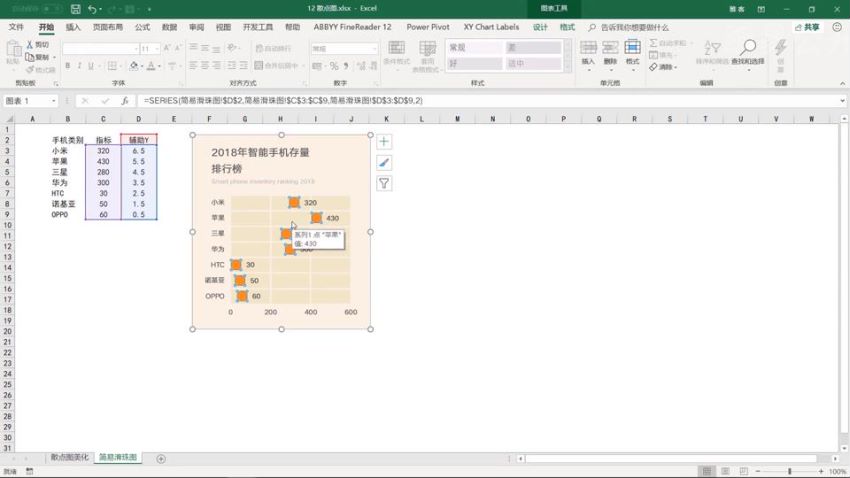Toggle Italic formatting
The image size is (850, 478).
(x=79, y=66)
